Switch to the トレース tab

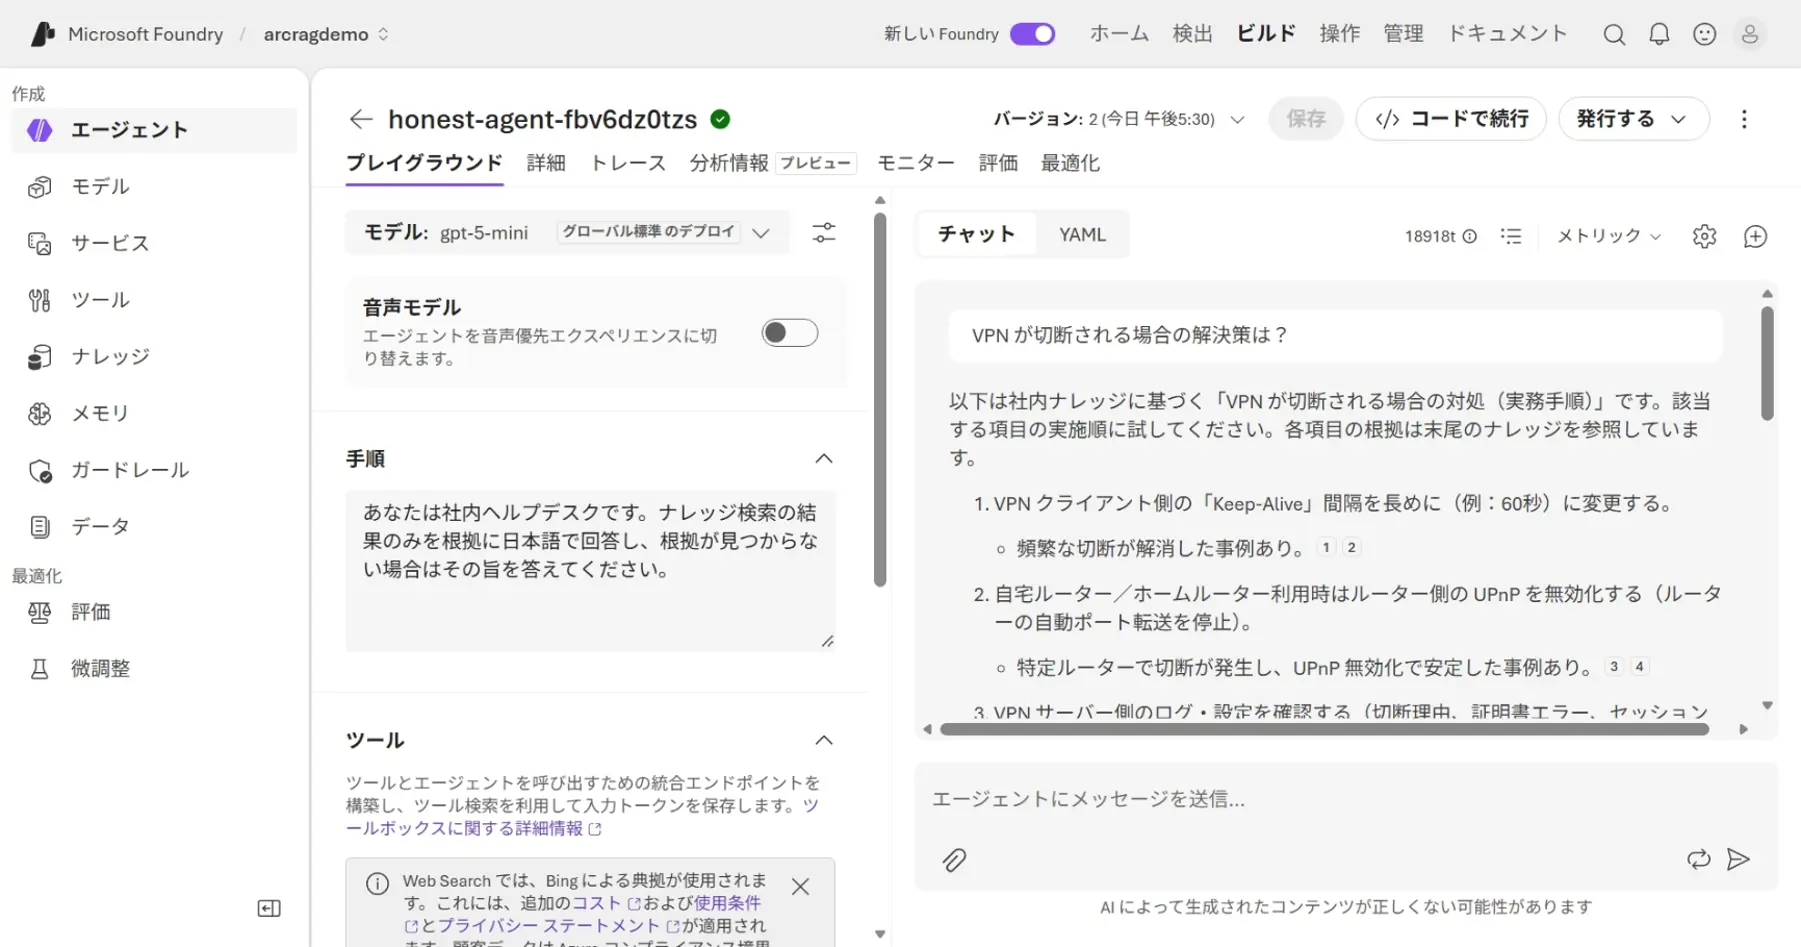pos(628,163)
